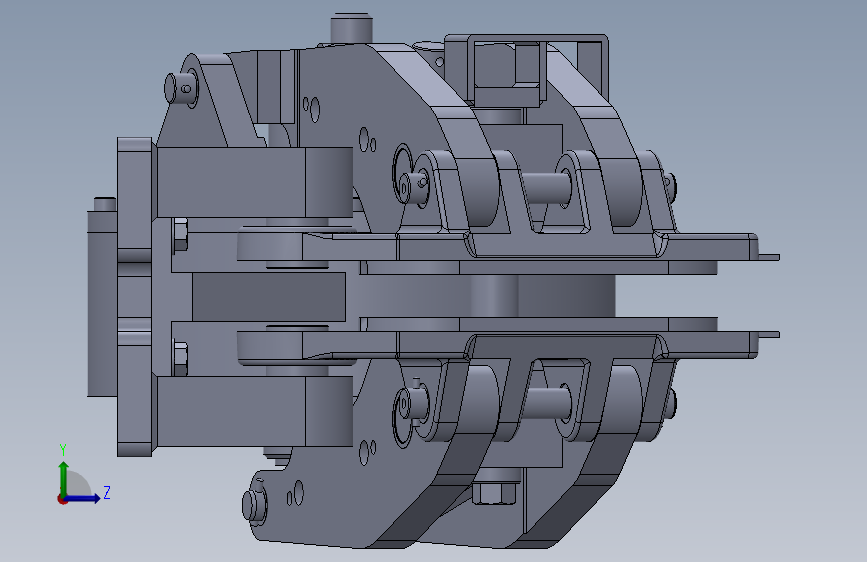Select the upper horizontal shaft between the rollers
This screenshot has height=562, width=867.
click(x=545, y=188)
